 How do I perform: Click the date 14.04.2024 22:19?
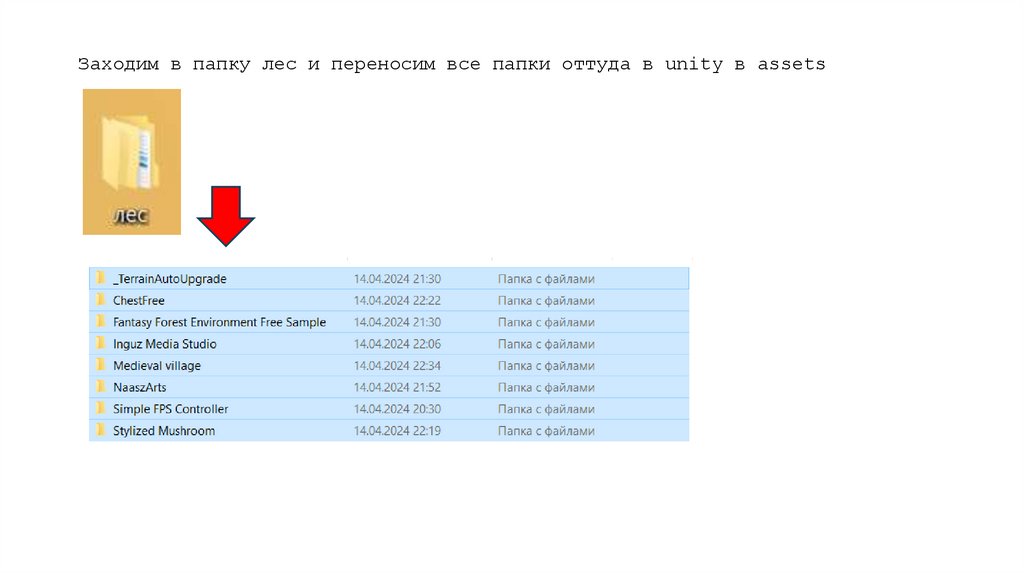click(397, 431)
